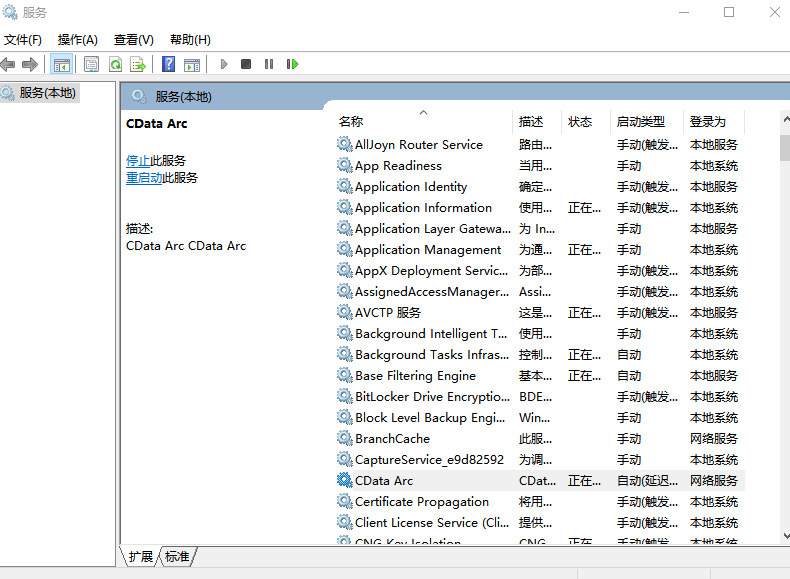Sort by the 登录为 column header
Screen dimensions: 790x579
[708, 121]
